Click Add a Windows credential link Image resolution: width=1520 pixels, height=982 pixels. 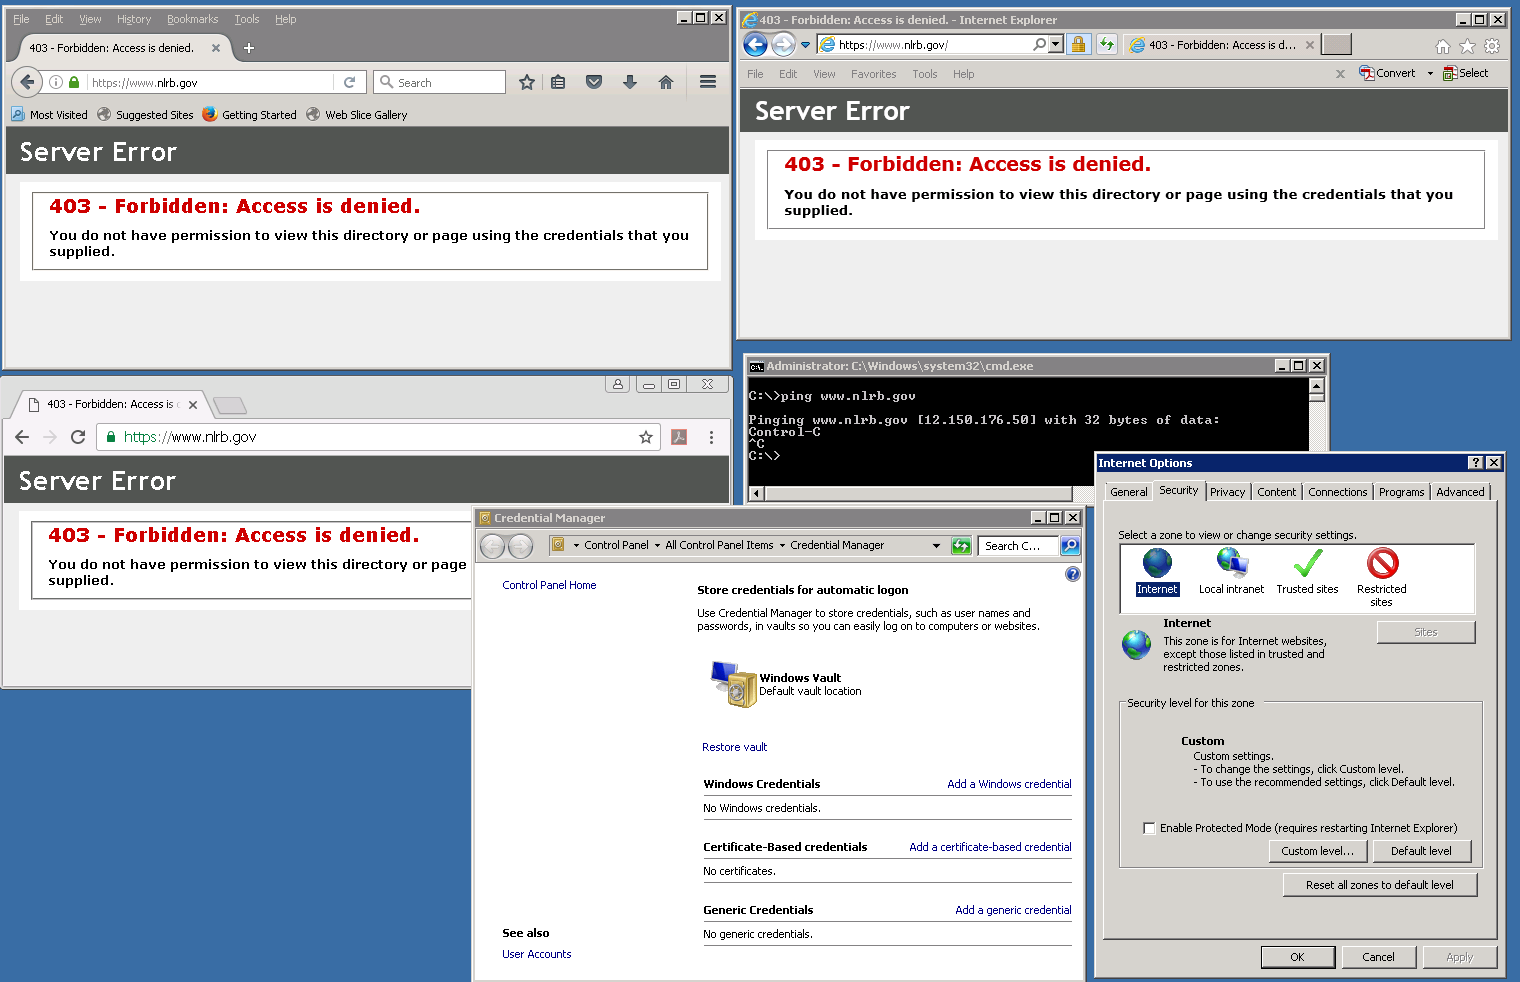1009,784
